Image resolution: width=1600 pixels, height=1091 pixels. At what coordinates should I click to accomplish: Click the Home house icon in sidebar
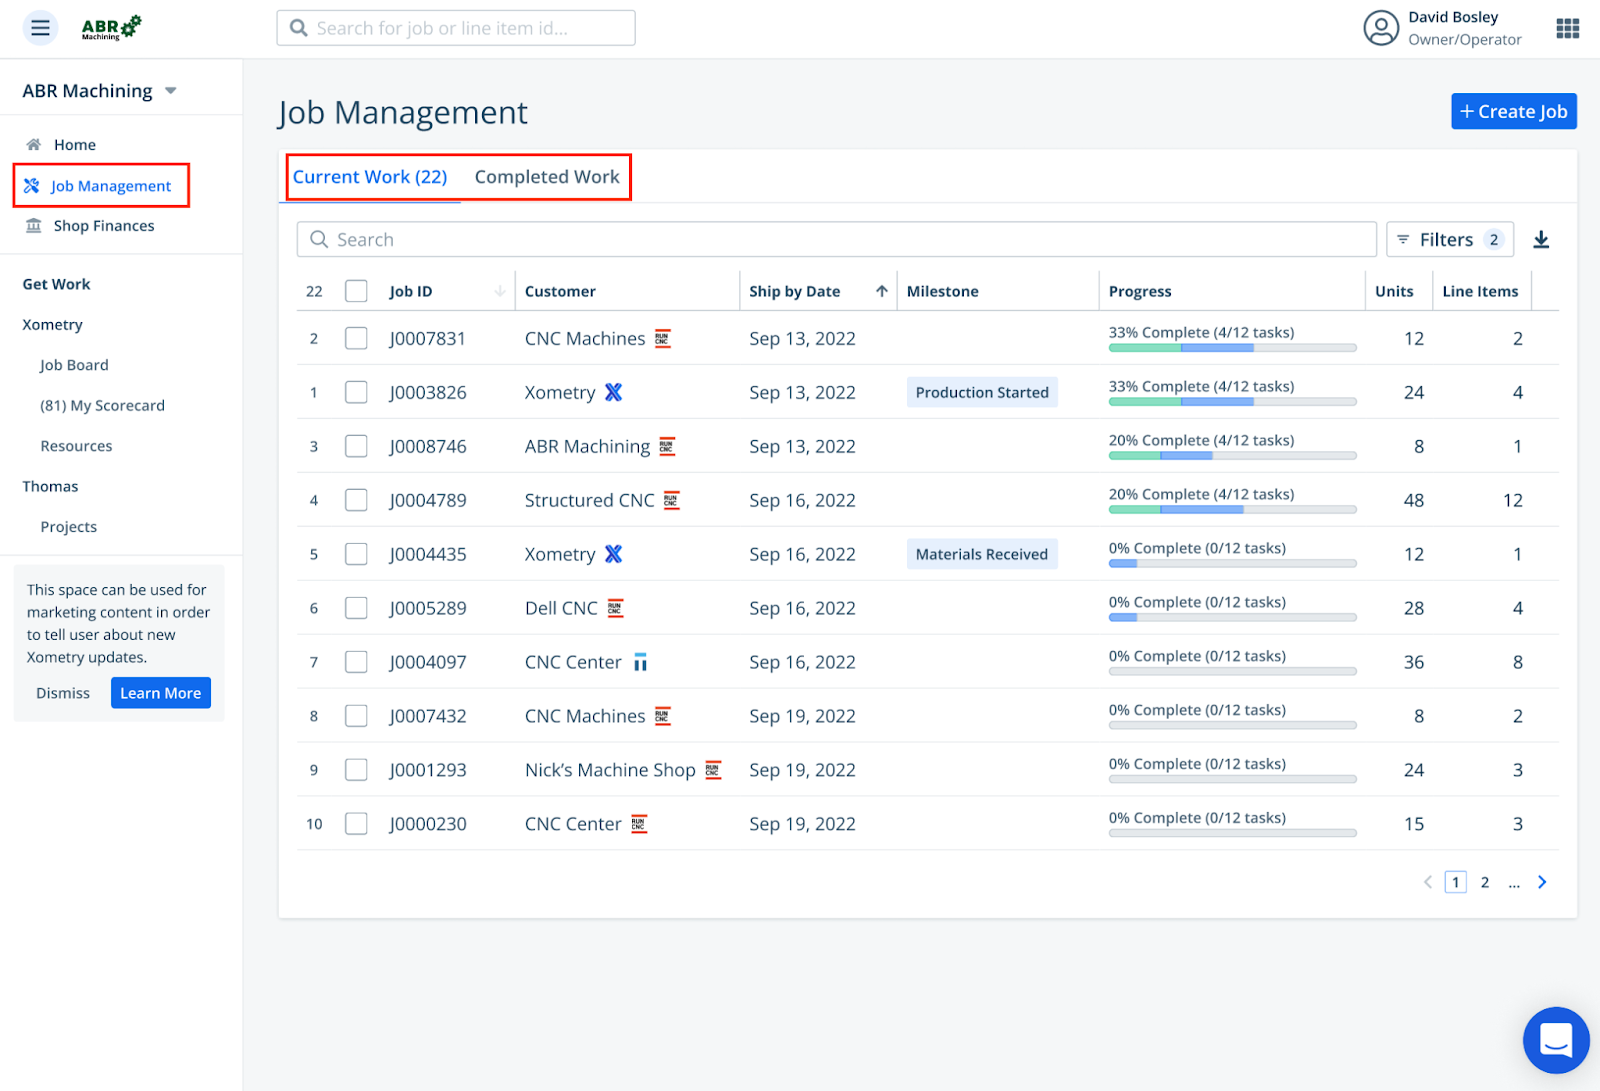point(34,144)
